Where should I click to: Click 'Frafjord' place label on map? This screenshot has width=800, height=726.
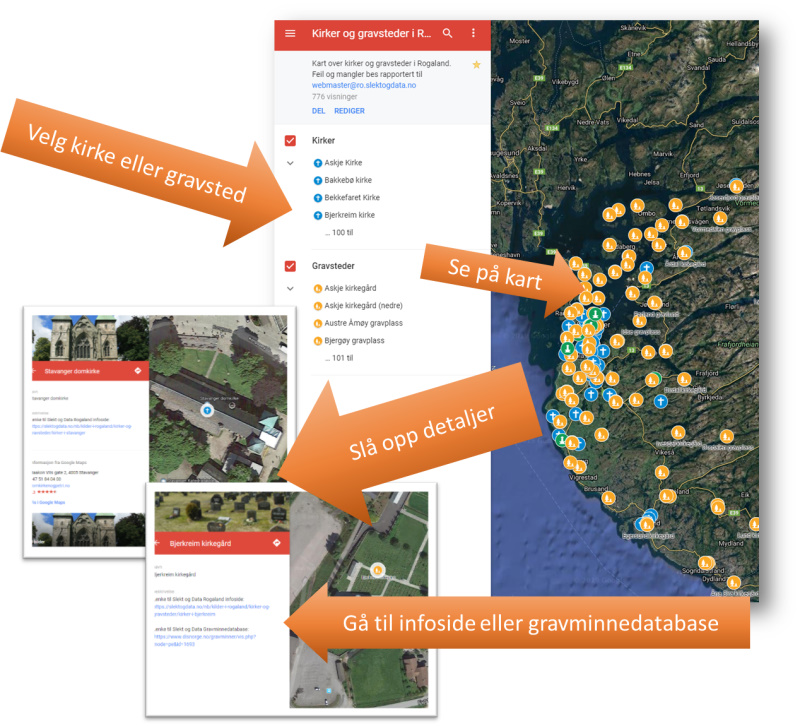coord(707,373)
